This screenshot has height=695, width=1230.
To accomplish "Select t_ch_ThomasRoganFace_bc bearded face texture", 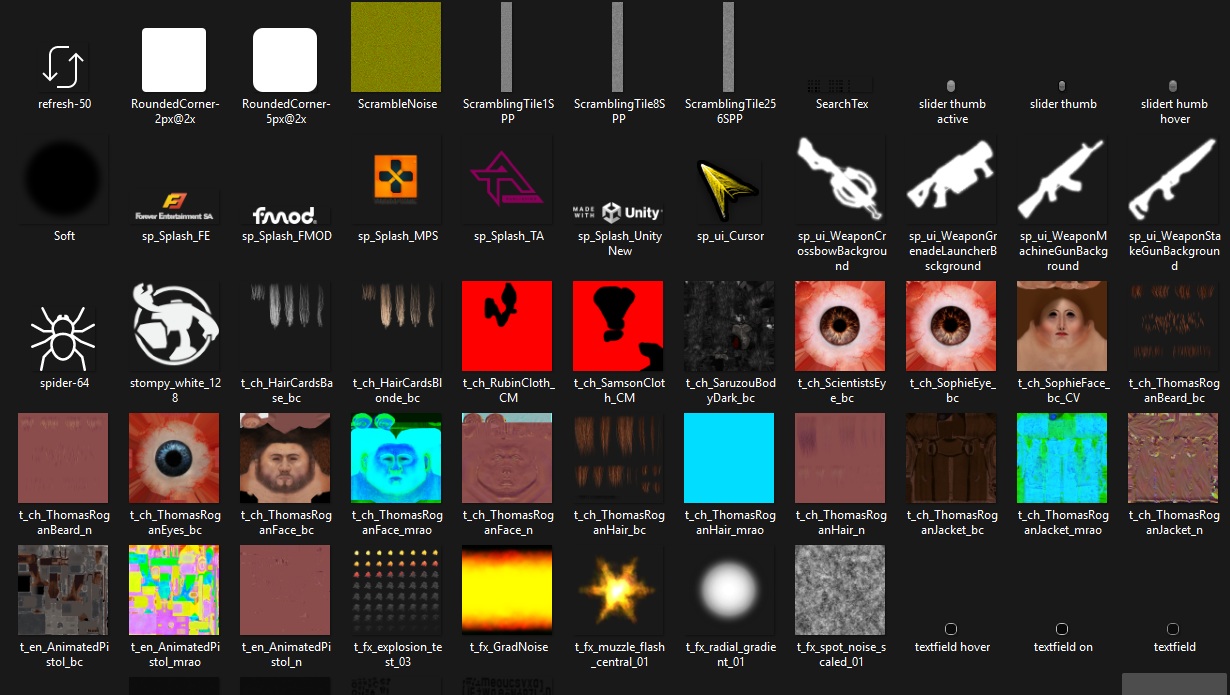I will coord(285,458).
